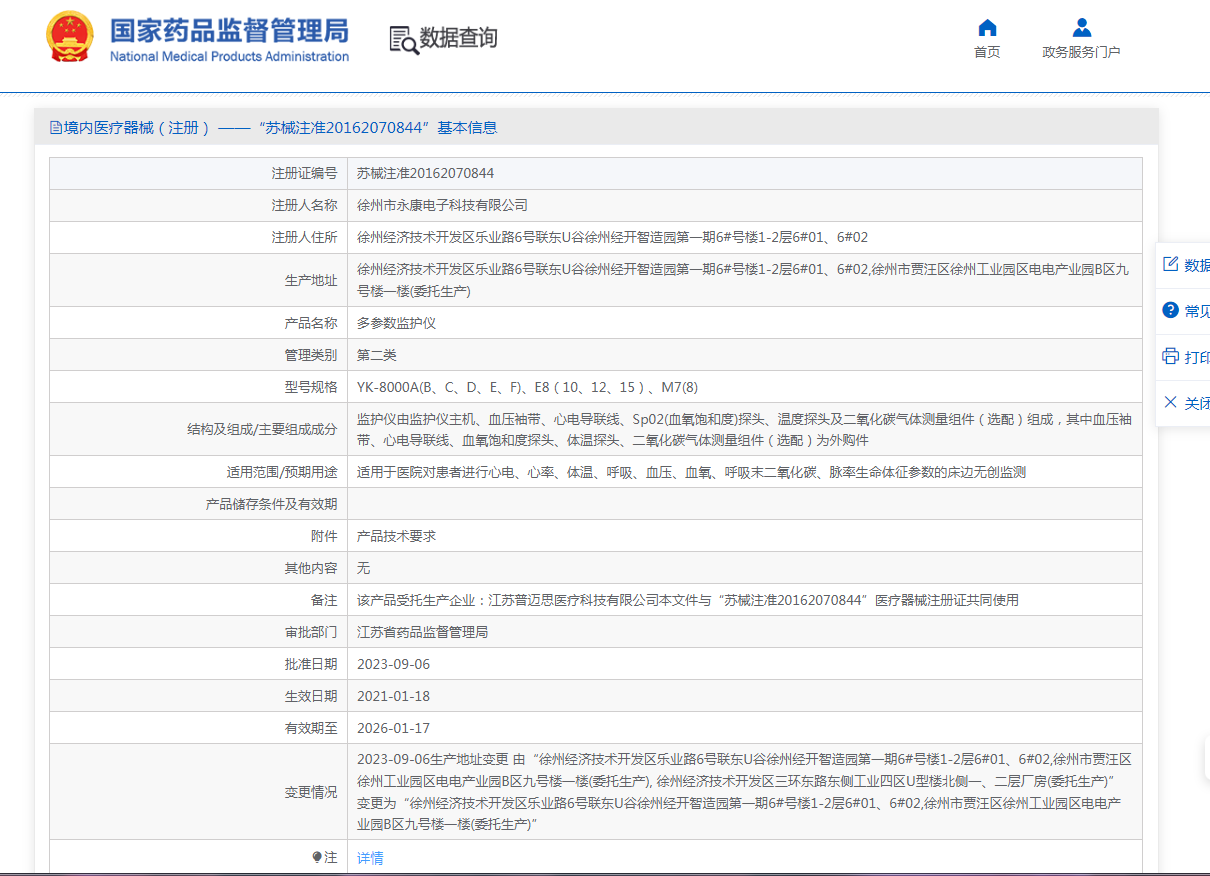This screenshot has width=1210, height=876.
Task: Click 打印 entry in the side panel
Action: click(1197, 357)
